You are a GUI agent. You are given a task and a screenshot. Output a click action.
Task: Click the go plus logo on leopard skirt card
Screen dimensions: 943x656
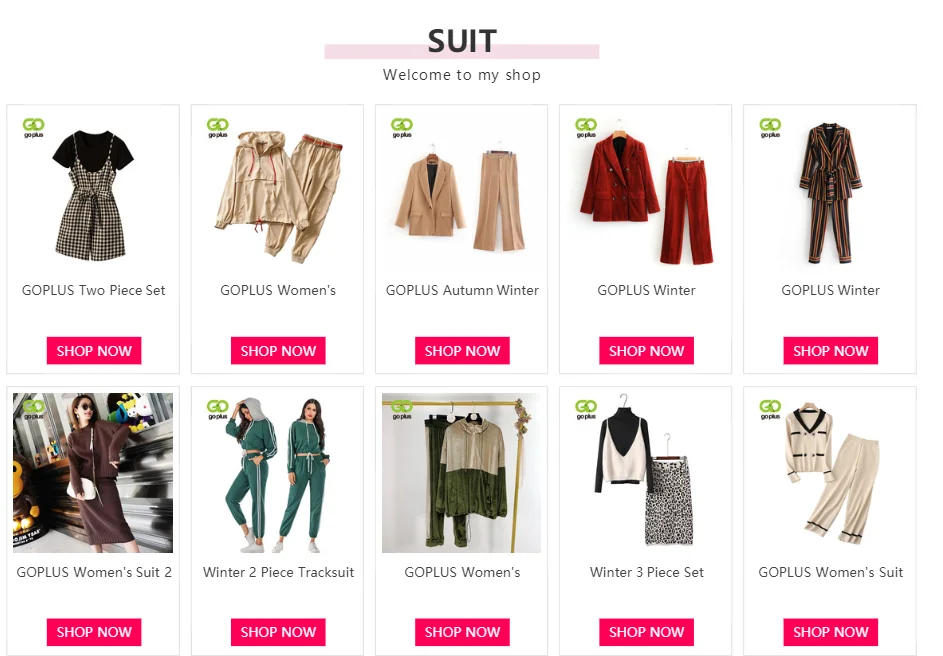pos(586,409)
